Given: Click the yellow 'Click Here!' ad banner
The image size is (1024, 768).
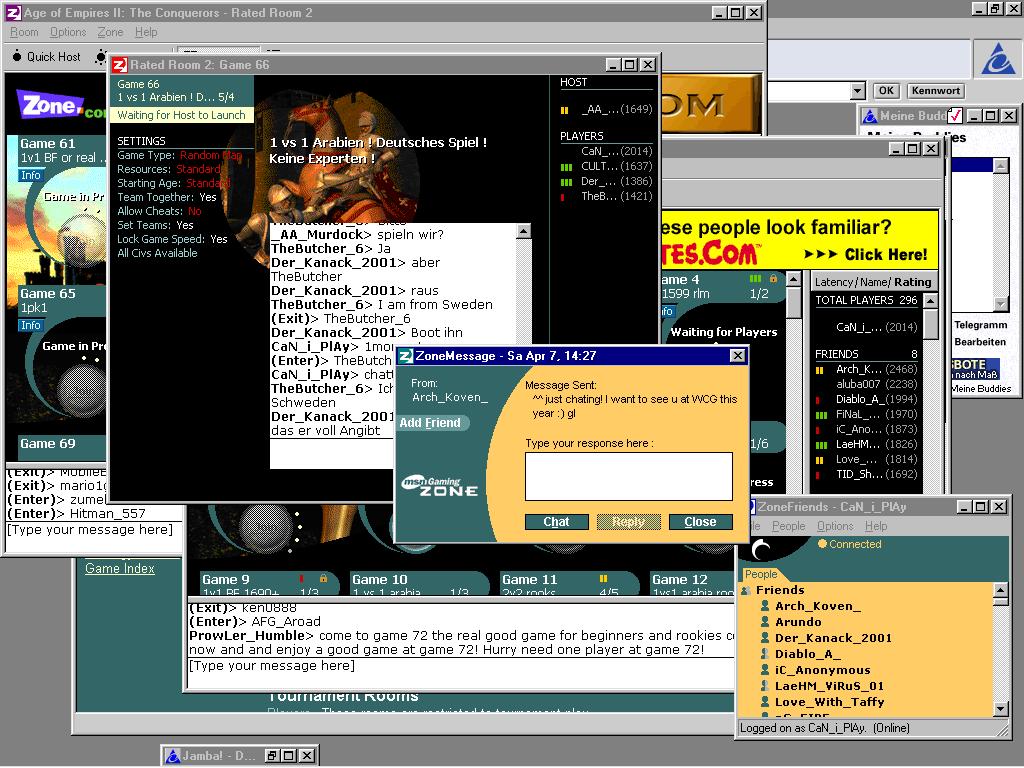Looking at the screenshot, I should 801,240.
